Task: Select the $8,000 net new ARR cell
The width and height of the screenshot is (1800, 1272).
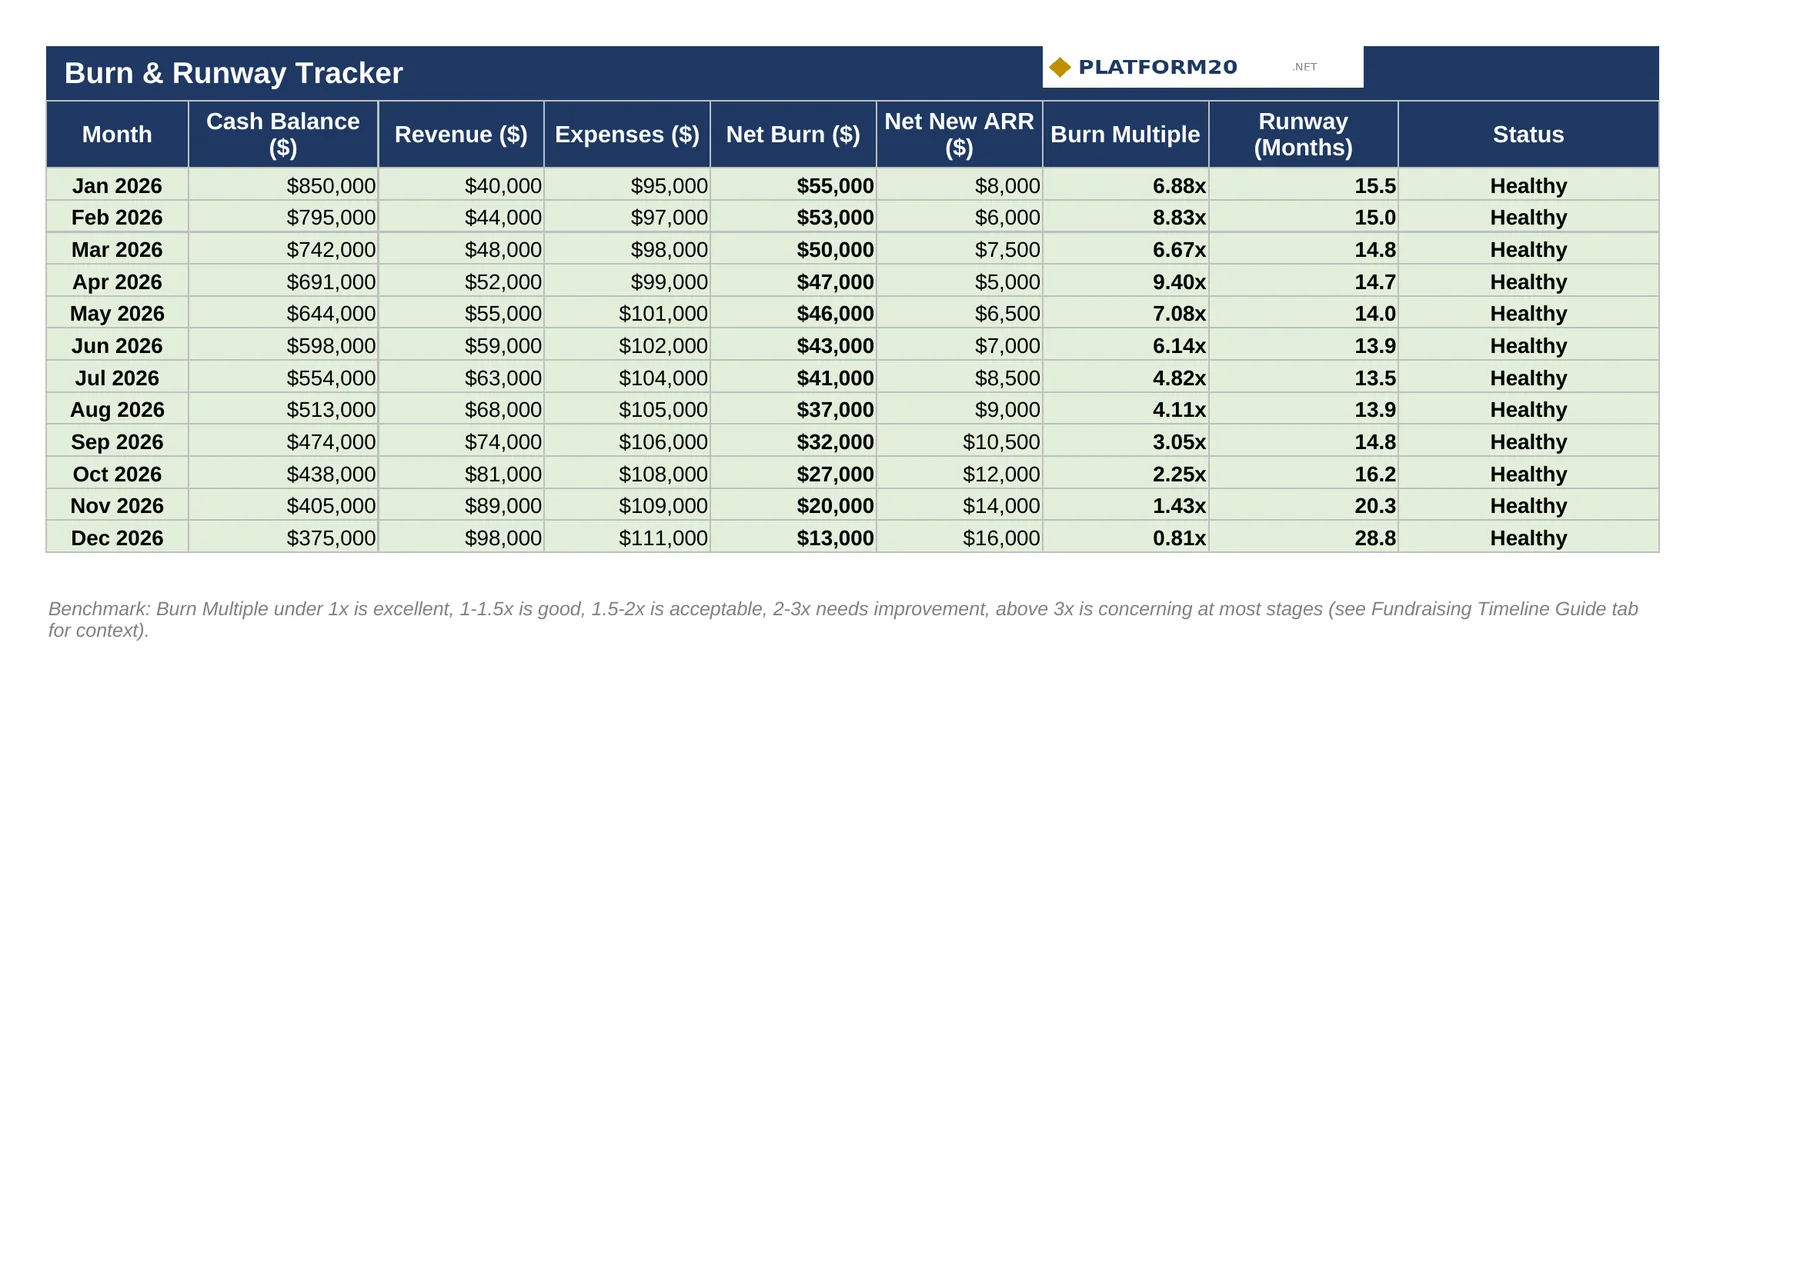Action: pyautogui.click(x=959, y=185)
